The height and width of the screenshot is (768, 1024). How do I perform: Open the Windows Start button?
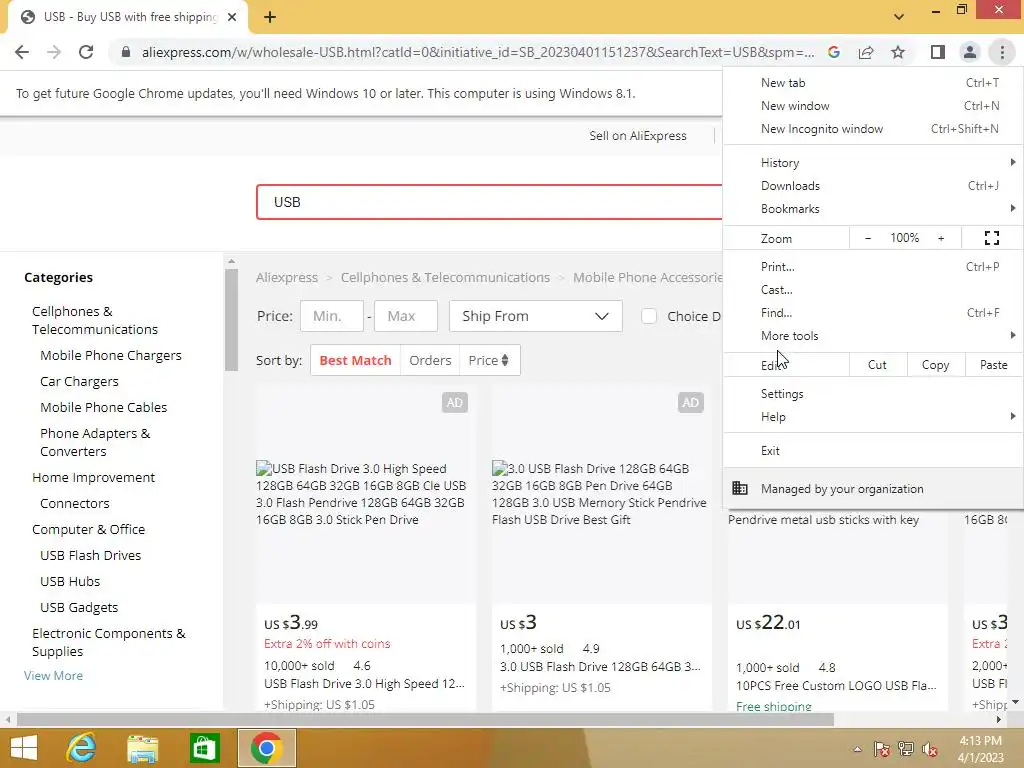coord(24,748)
